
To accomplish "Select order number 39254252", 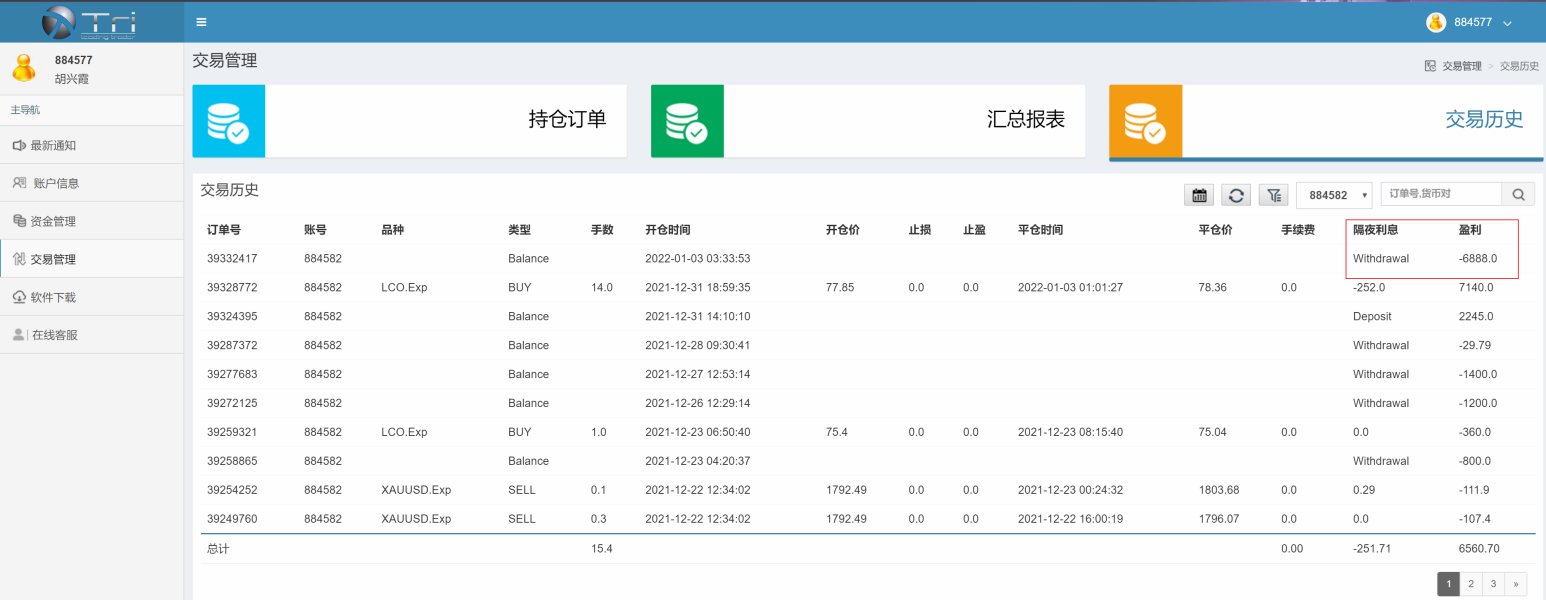I will (x=232, y=490).
